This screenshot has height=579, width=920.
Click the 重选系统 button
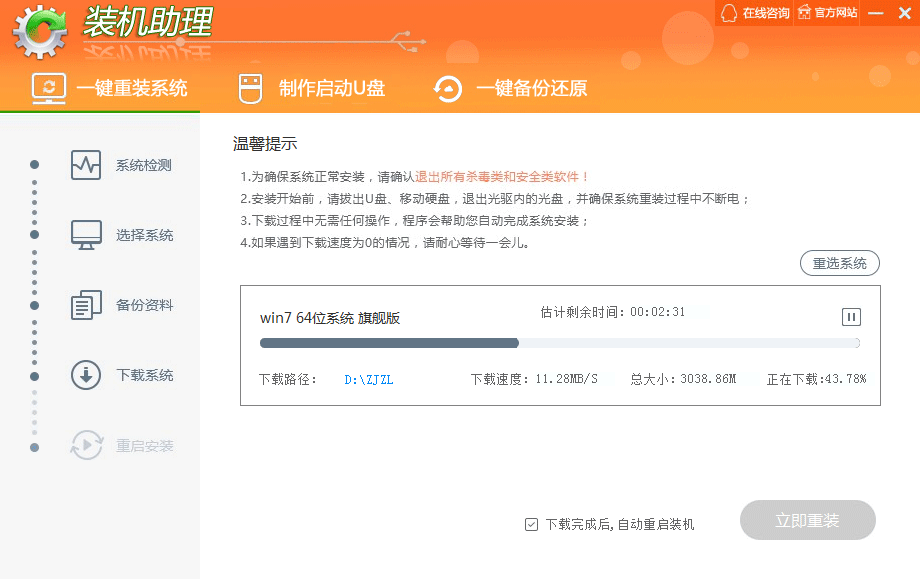tap(840, 263)
